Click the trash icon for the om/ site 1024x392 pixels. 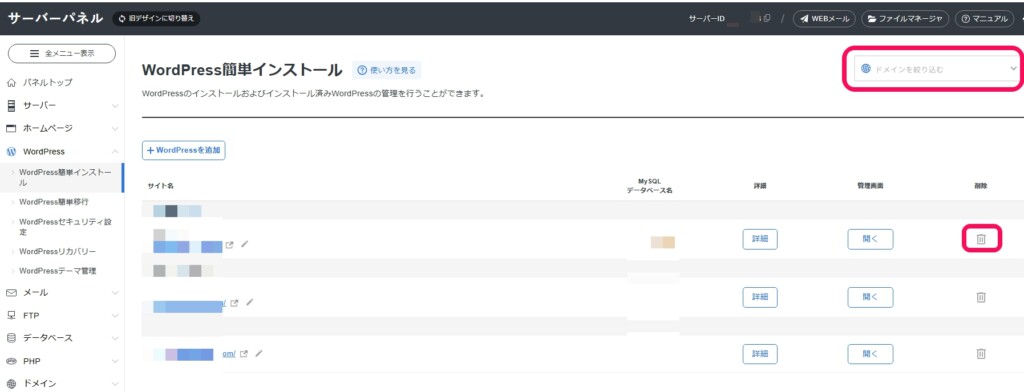980,353
